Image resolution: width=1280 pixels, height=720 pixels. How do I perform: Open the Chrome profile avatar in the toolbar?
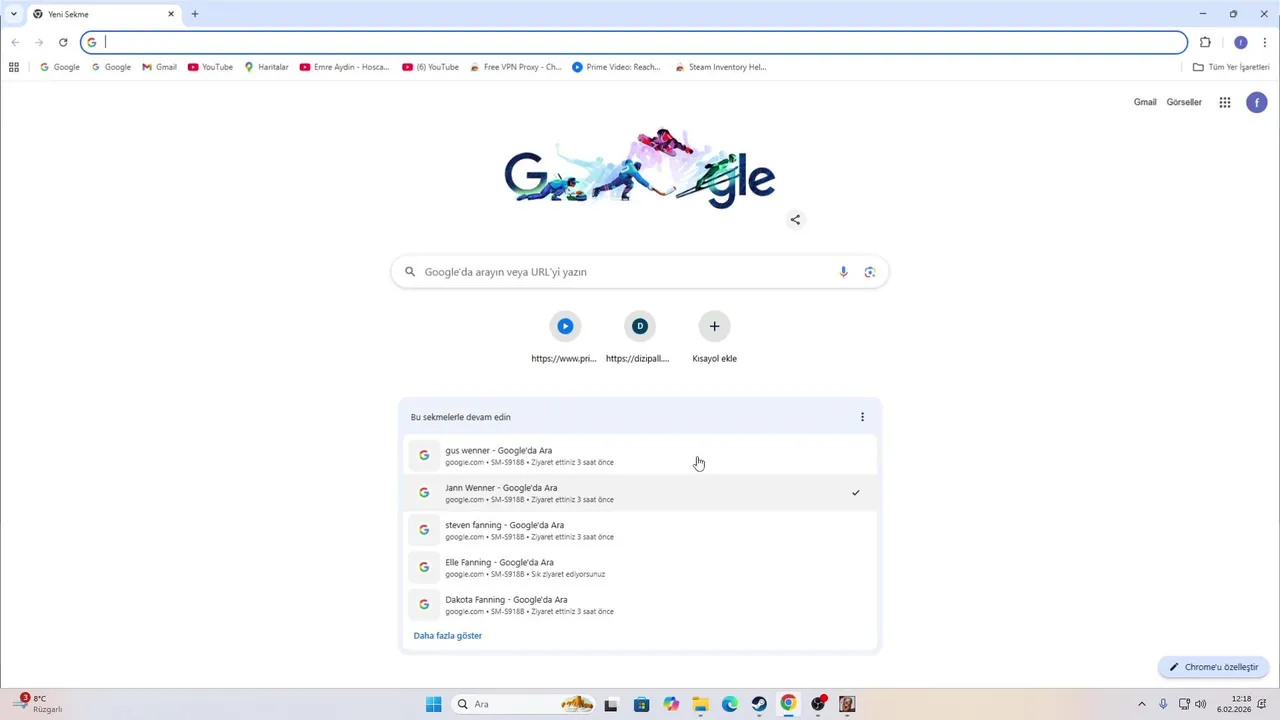[1241, 42]
